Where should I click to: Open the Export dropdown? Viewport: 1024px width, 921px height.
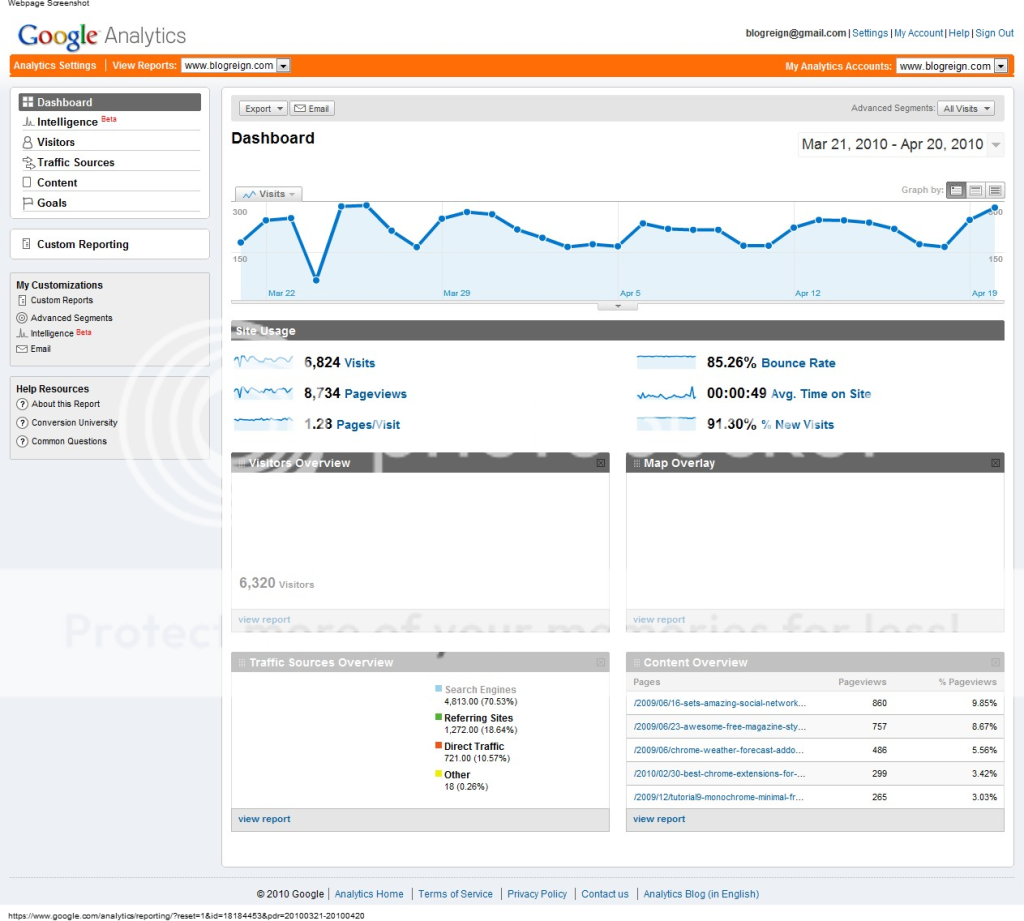pos(263,108)
